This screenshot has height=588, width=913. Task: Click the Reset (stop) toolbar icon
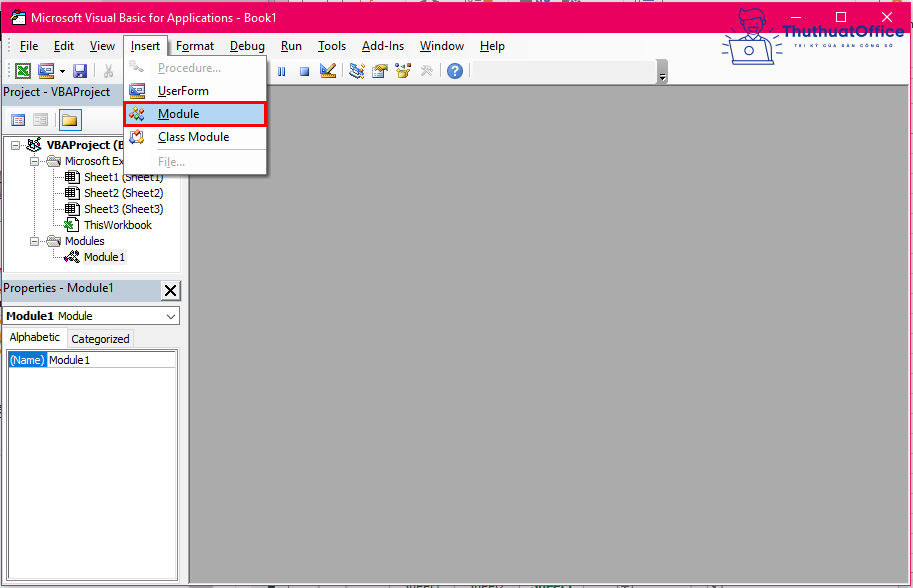[303, 70]
